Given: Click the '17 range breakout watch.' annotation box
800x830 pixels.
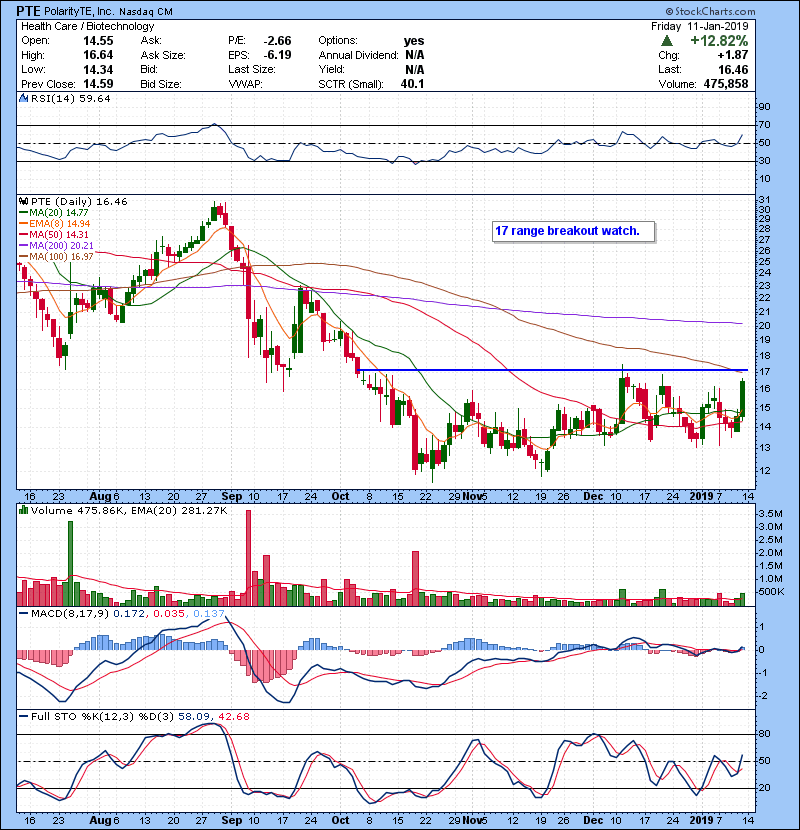Looking at the screenshot, I should click(x=573, y=231).
